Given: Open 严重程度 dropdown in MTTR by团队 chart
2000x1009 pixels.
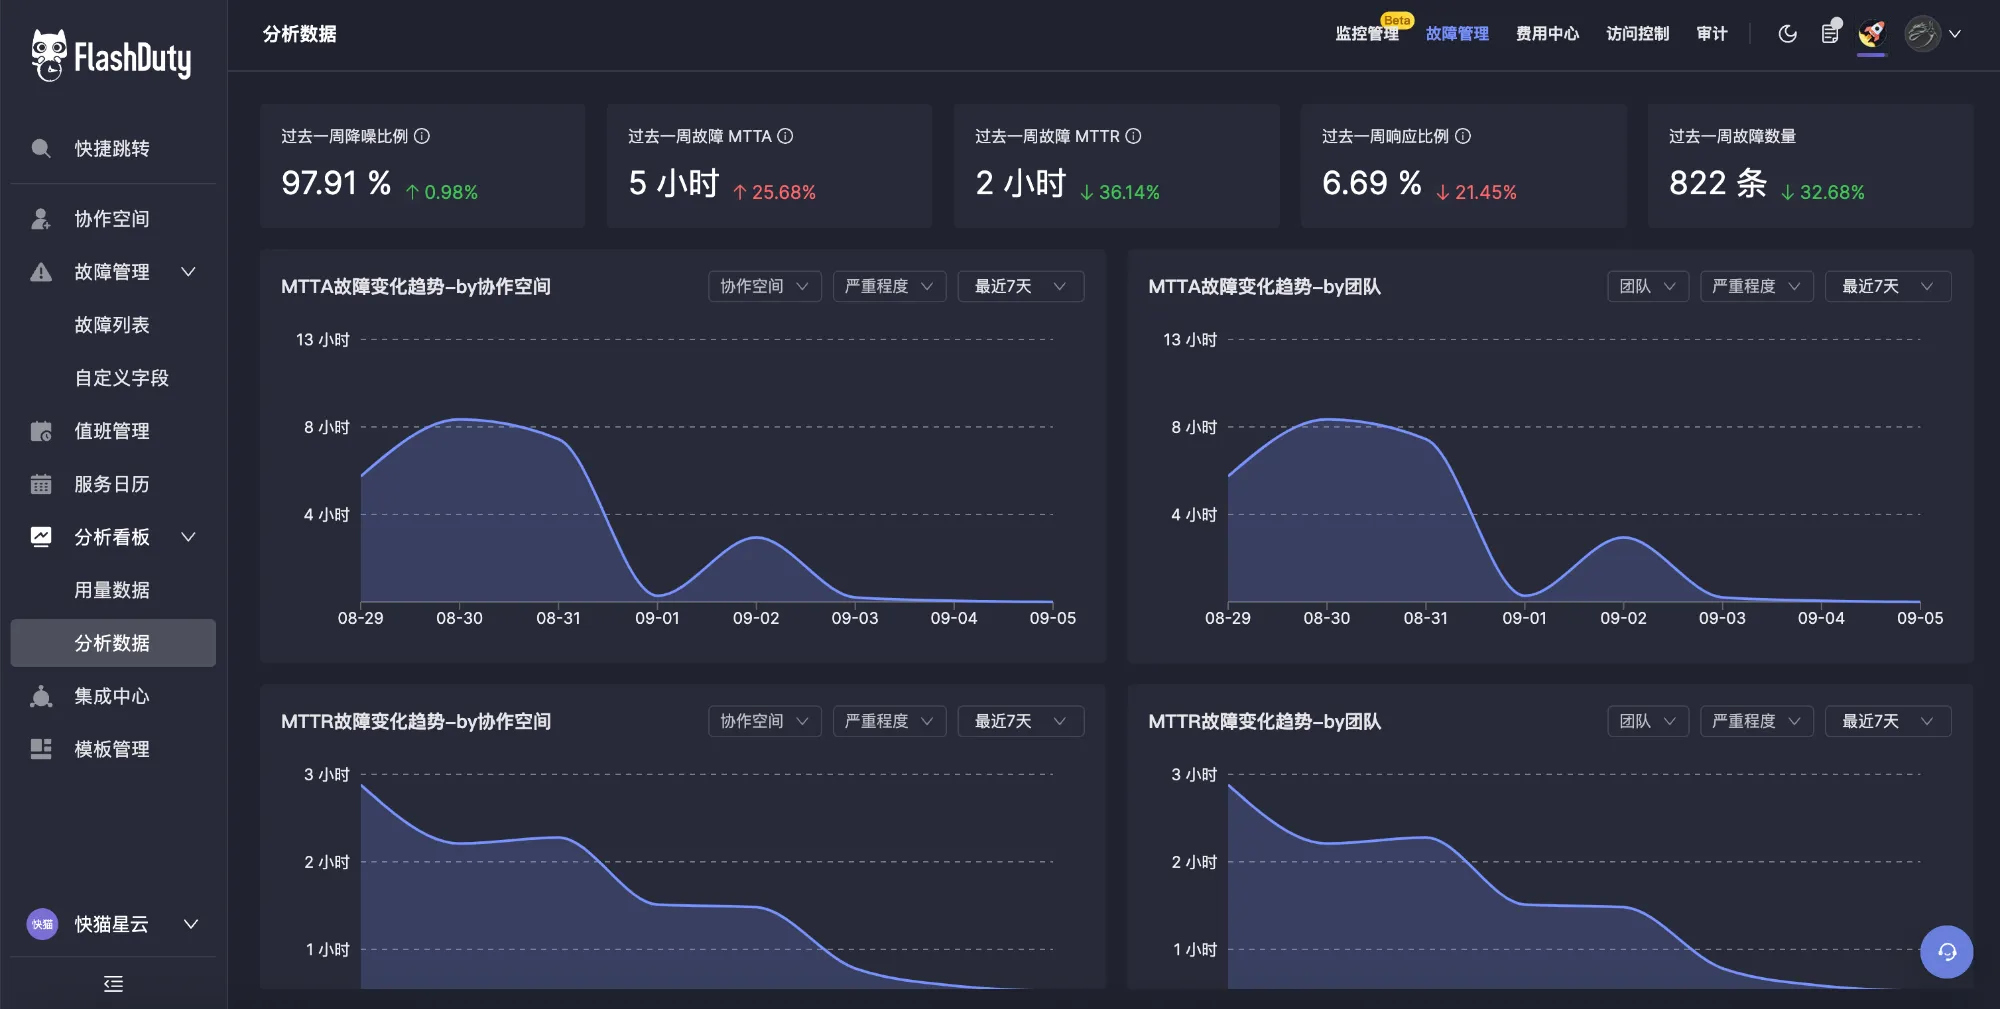Looking at the screenshot, I should [1757, 721].
